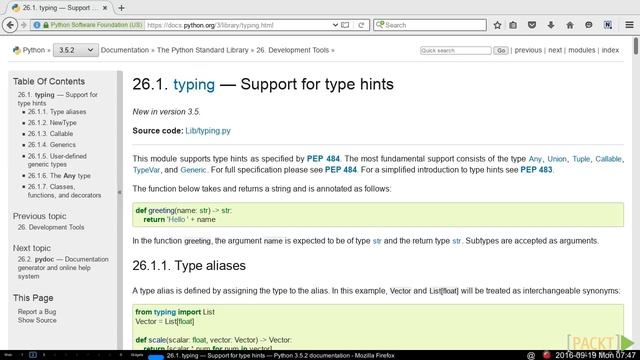Open the PEP 483 link
Viewport: 640px width, 360px height.
pyautogui.click(x=536, y=170)
